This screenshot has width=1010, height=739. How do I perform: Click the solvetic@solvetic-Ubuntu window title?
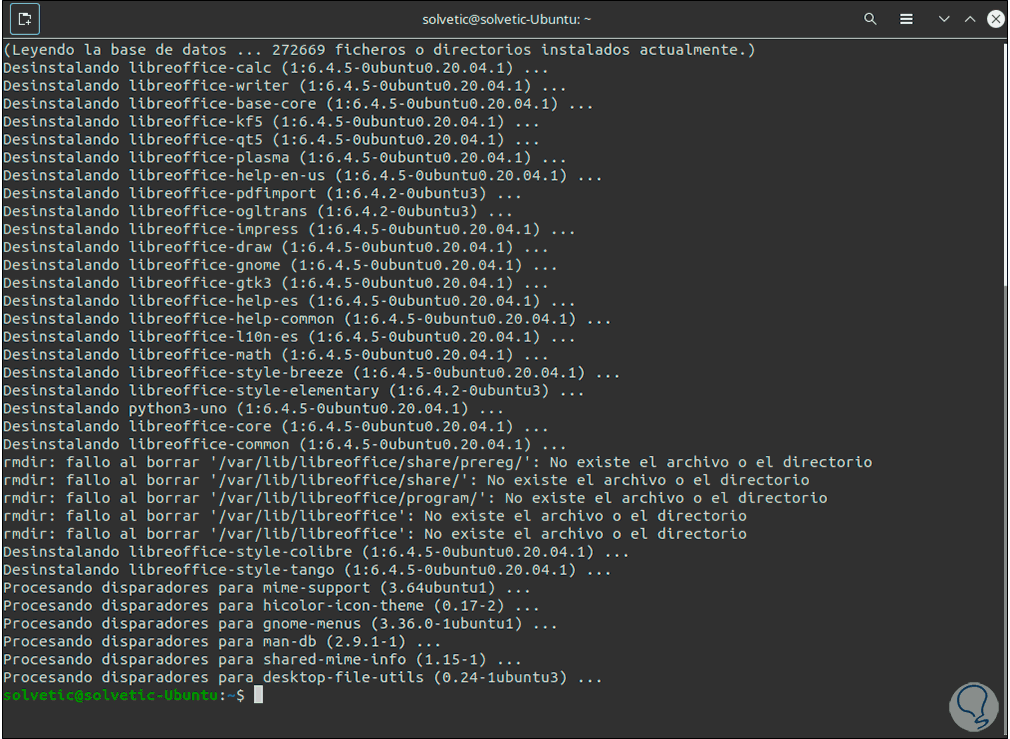504,19
